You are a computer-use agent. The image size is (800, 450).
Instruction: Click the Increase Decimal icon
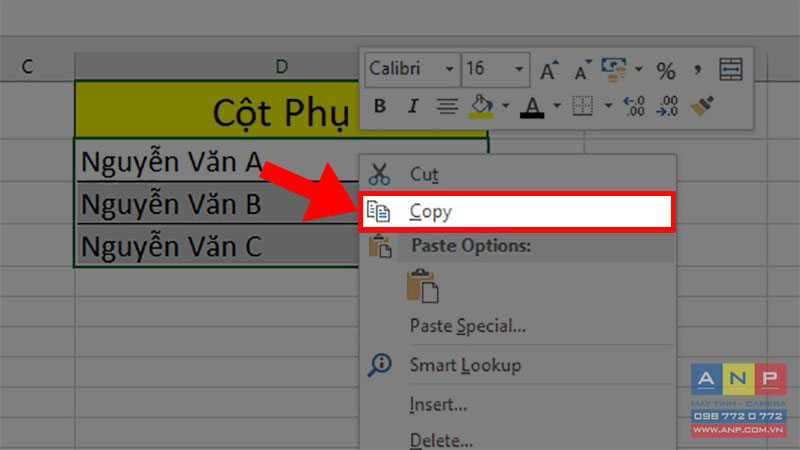click(633, 106)
